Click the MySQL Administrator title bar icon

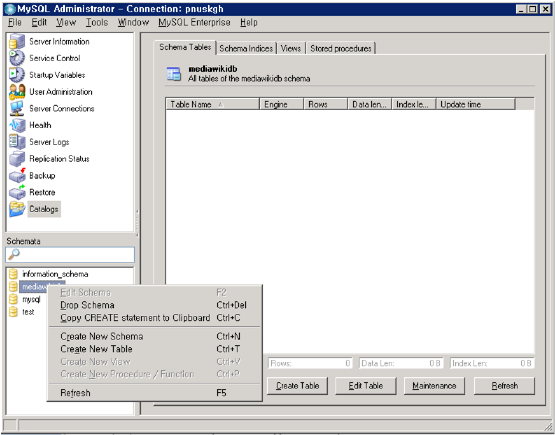pos(10,9)
